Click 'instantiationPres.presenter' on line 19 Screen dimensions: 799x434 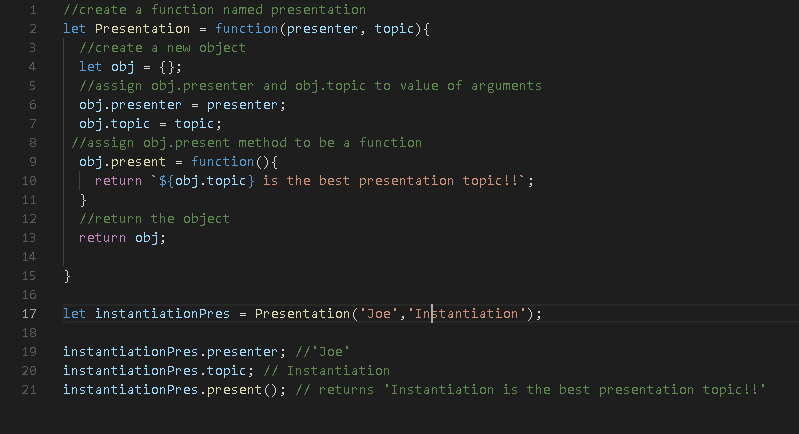(170, 352)
